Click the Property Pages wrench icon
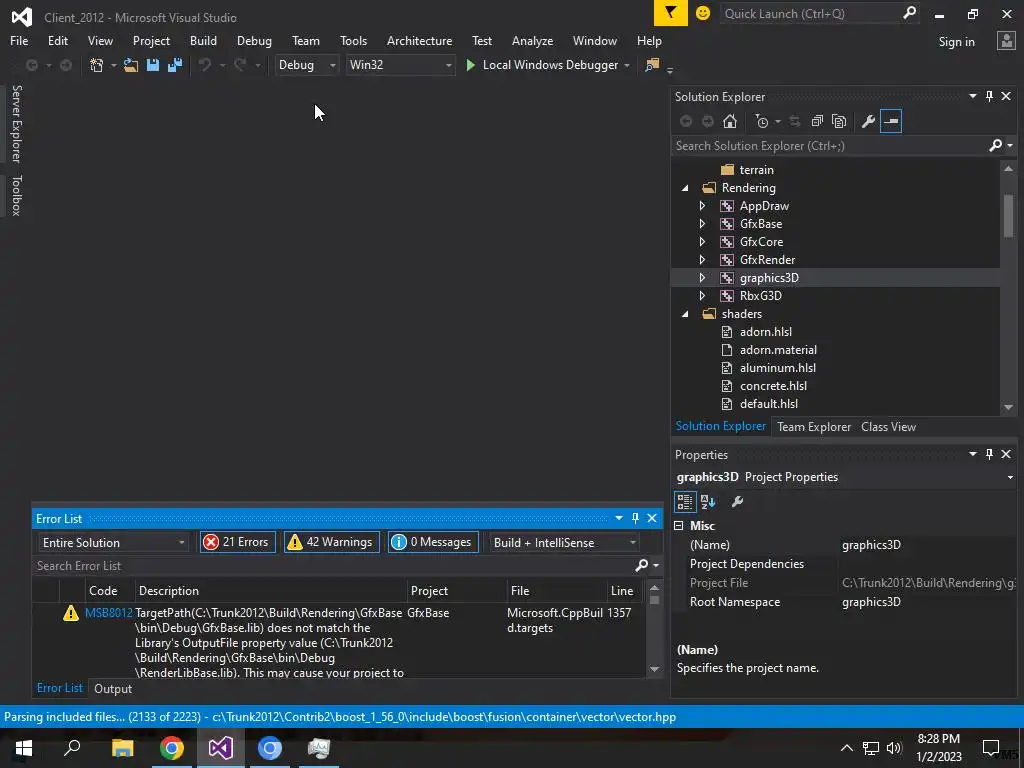 point(737,502)
